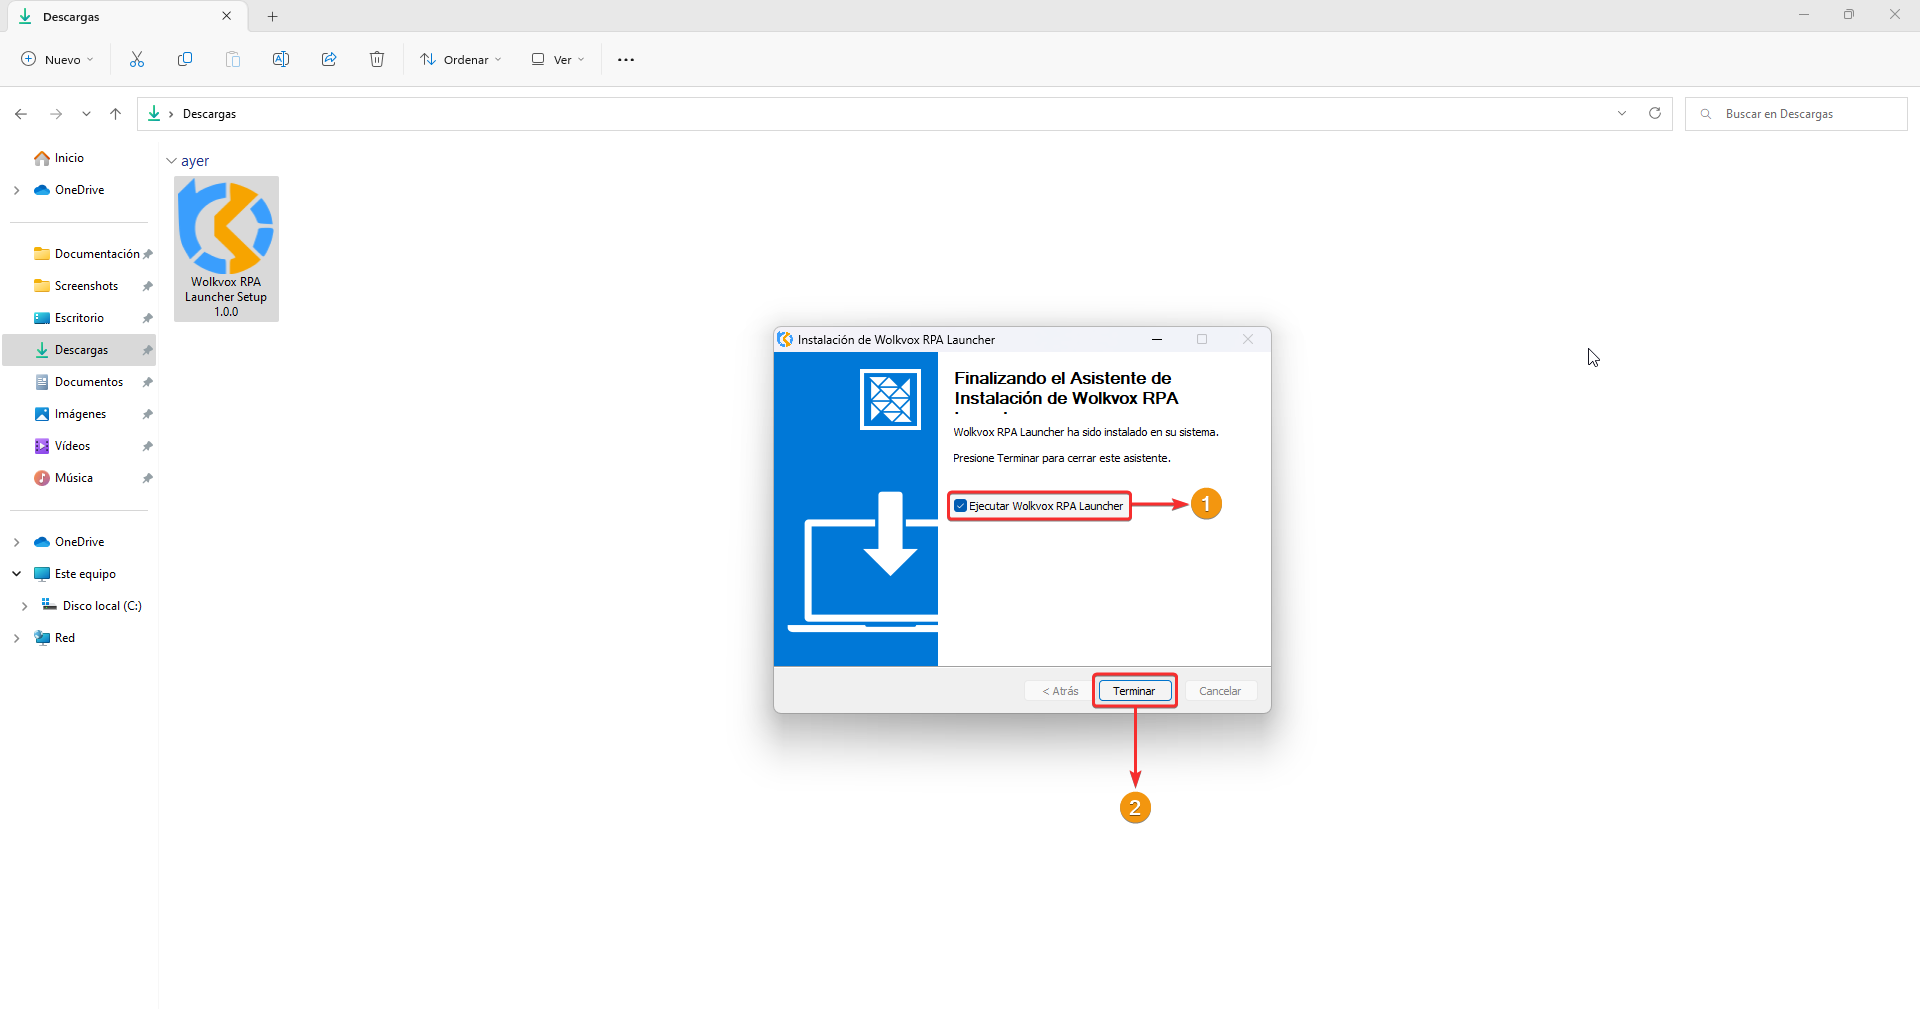Minimize the Wolkvox installer dialog
This screenshot has width=1920, height=1009.
[1157, 340]
